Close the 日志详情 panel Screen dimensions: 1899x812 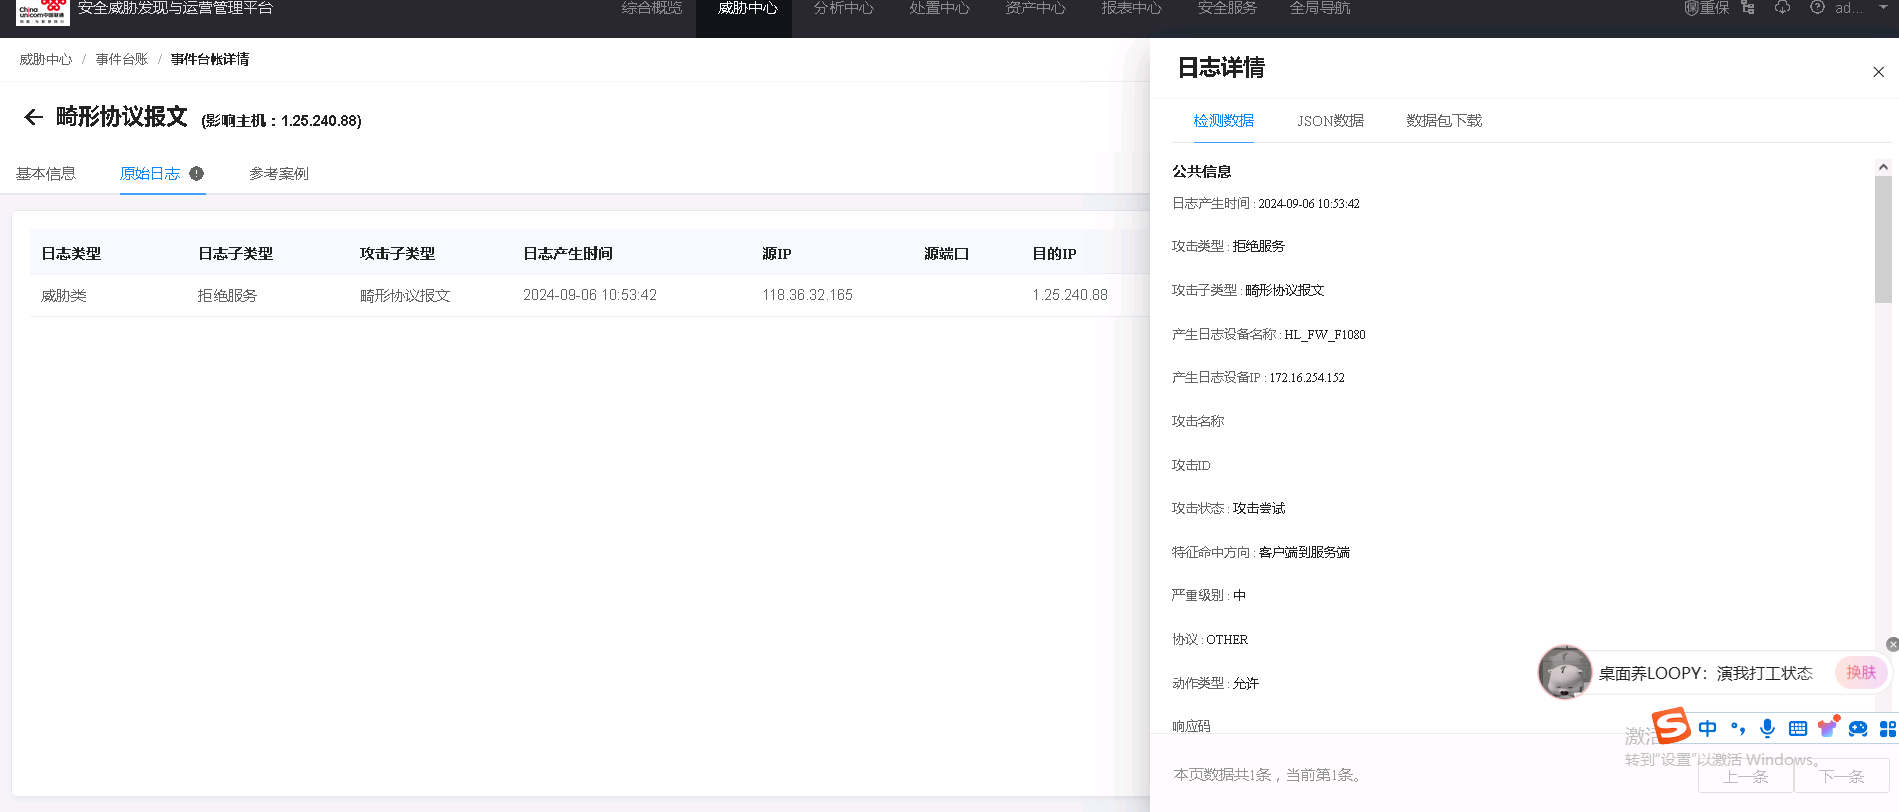pyautogui.click(x=1878, y=72)
